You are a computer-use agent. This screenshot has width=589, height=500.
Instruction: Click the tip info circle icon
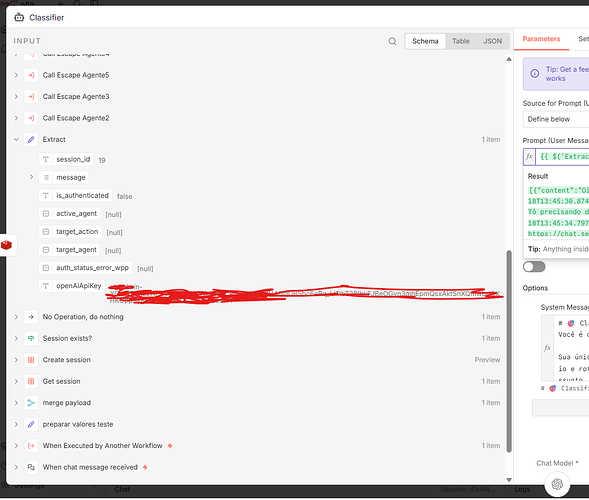coord(535,74)
